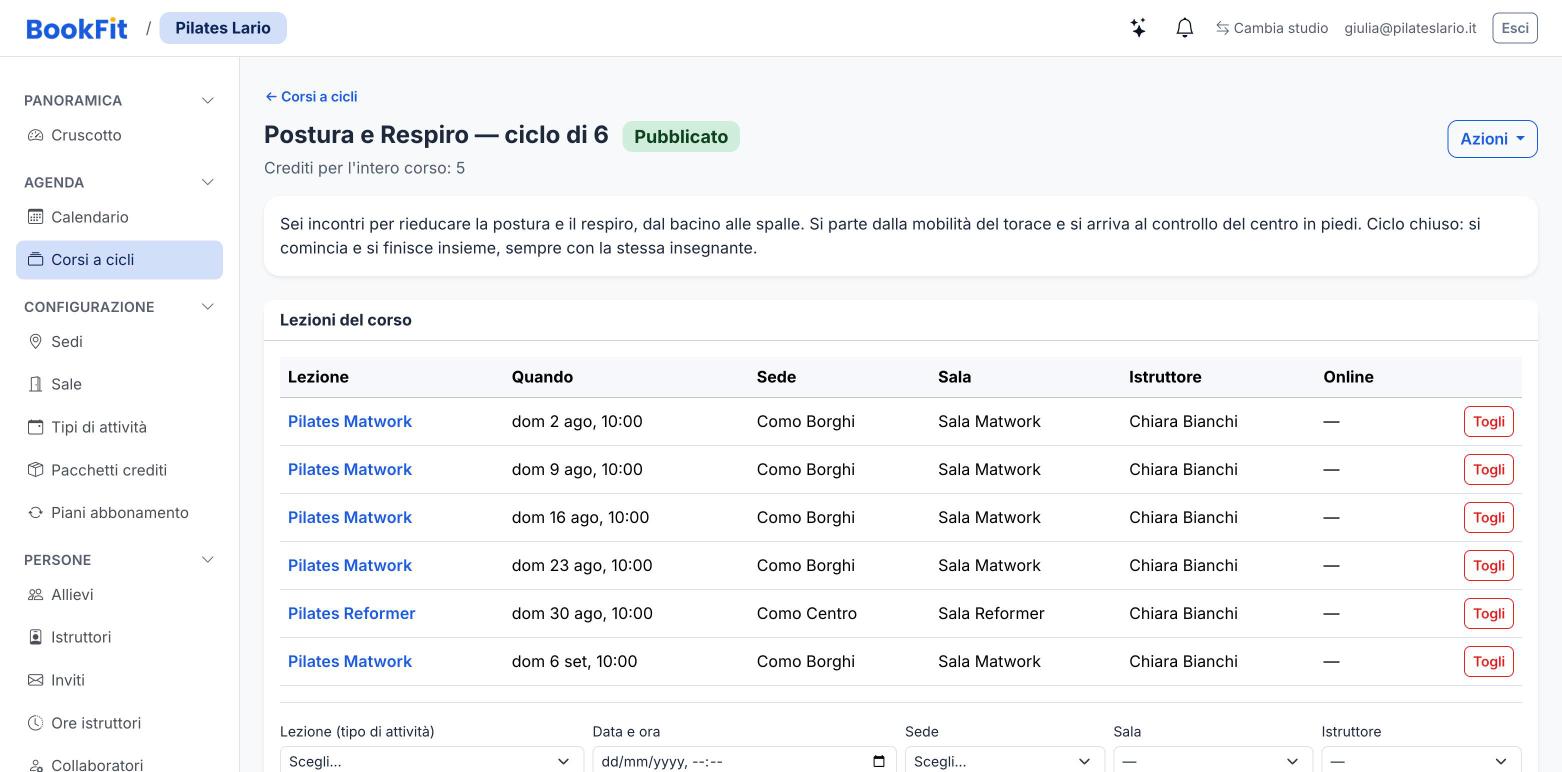The height and width of the screenshot is (772, 1562).
Task: Remove the dom 2 ago lesson with Togli
Action: (1489, 422)
